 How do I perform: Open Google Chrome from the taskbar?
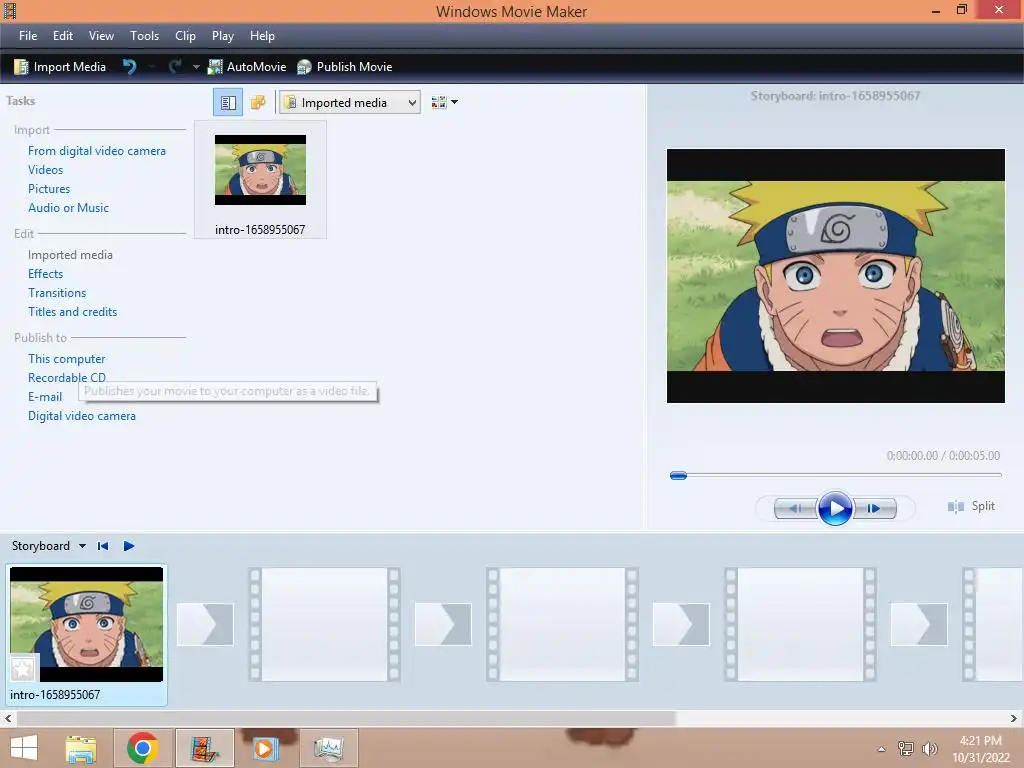(x=143, y=748)
